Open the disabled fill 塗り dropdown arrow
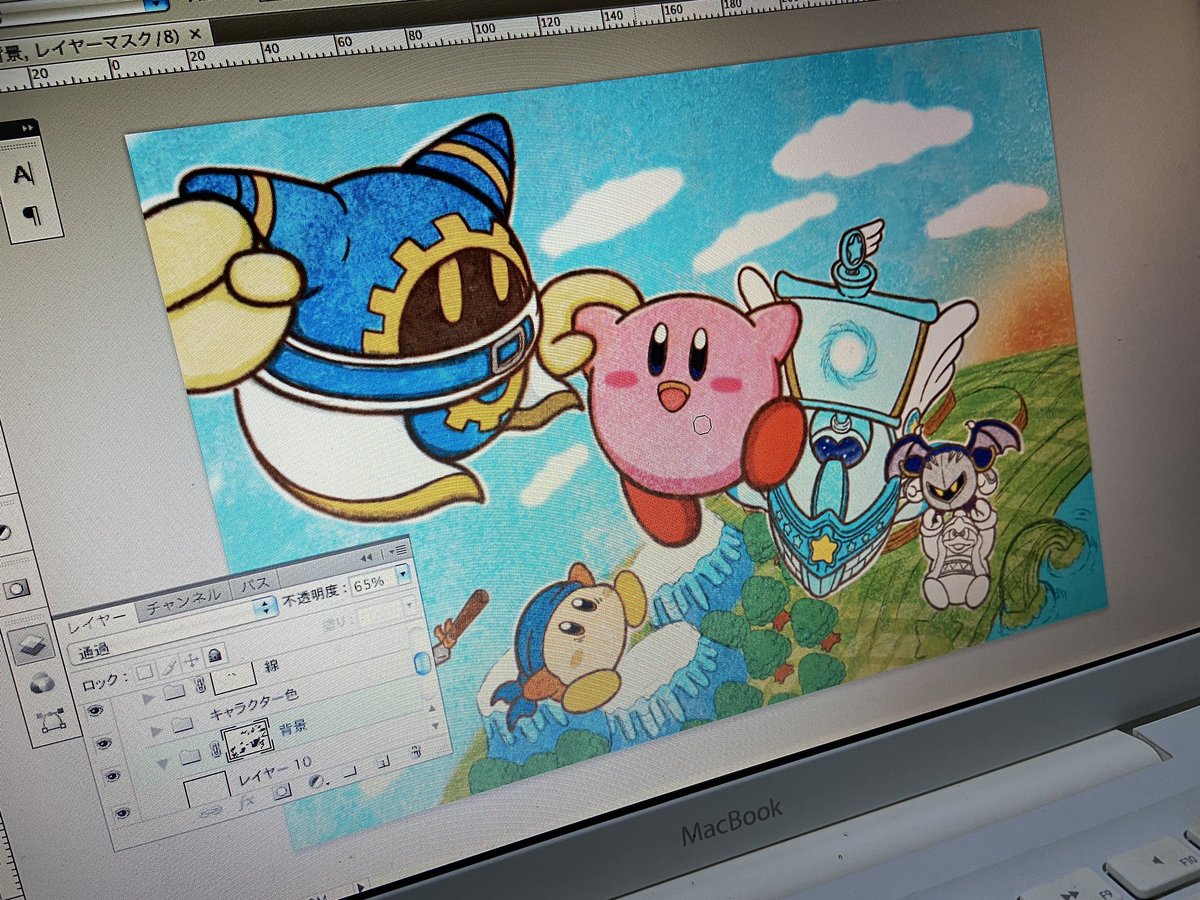This screenshot has width=1200, height=900. [410, 605]
